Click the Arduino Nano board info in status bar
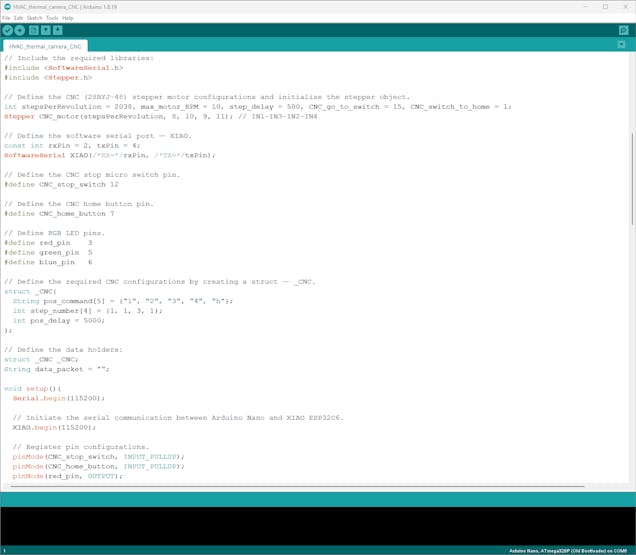 pyautogui.click(x=568, y=551)
